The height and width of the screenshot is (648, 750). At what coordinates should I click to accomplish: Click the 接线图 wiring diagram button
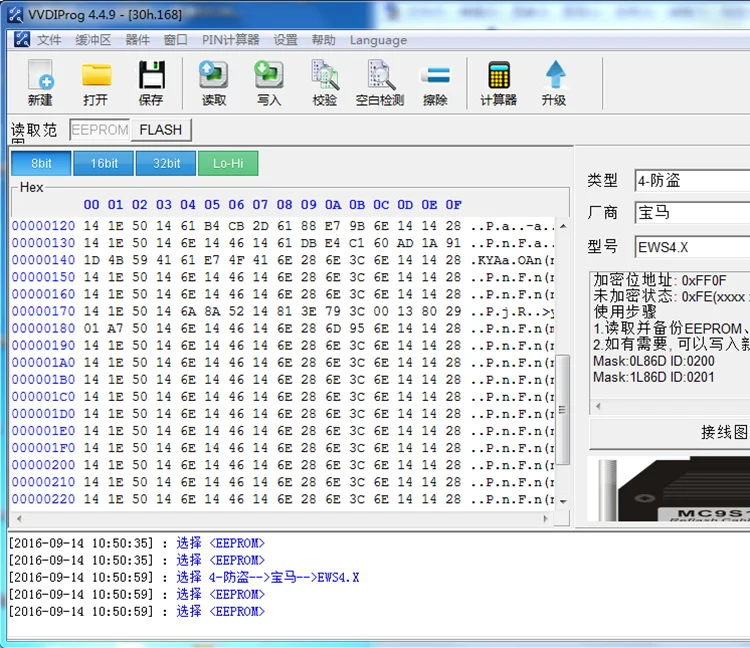(670, 433)
